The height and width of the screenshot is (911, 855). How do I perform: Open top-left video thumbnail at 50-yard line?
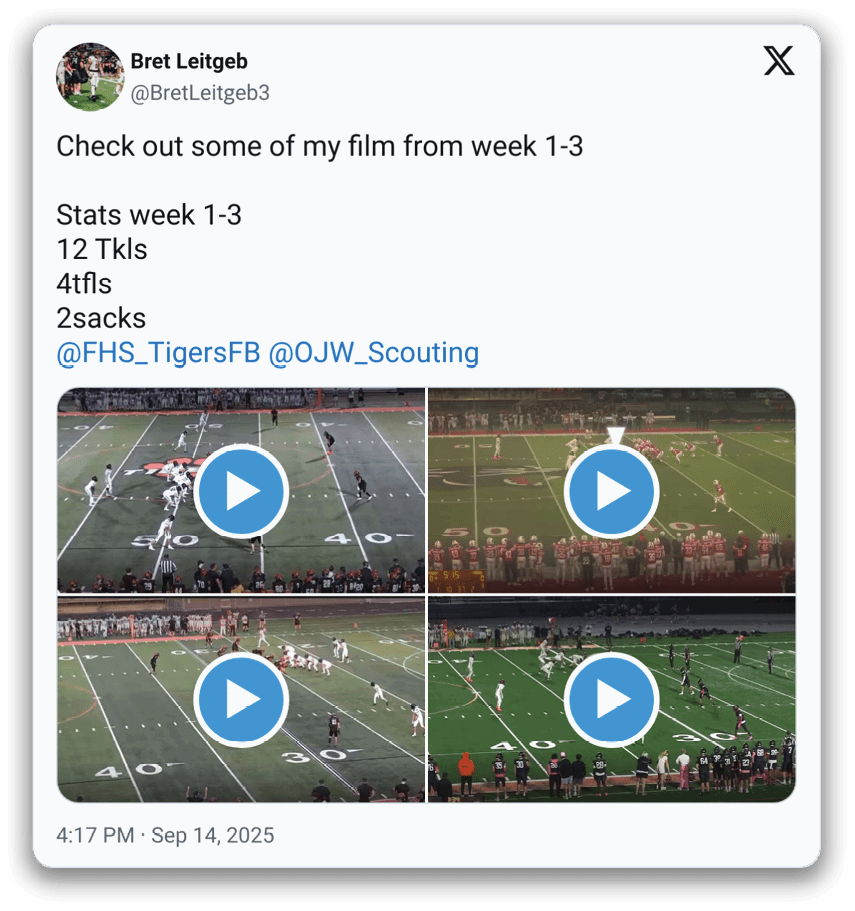[x=241, y=490]
